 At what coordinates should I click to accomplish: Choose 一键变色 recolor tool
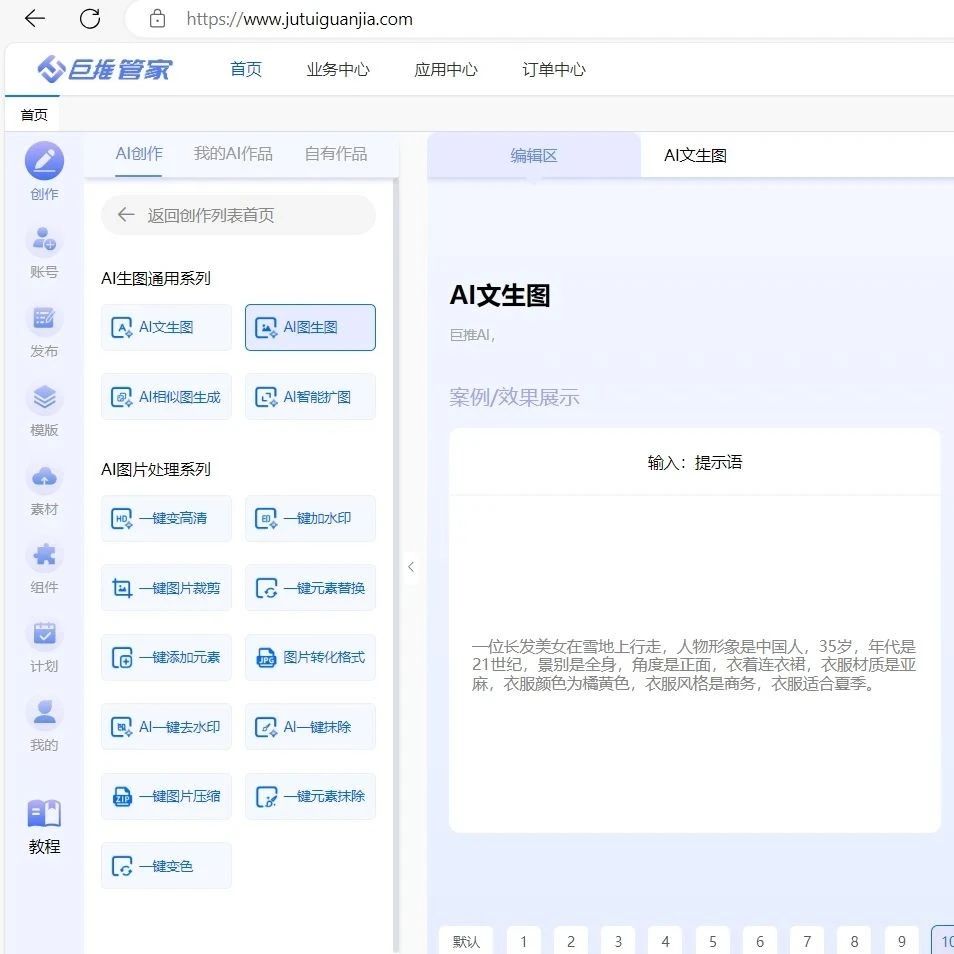(x=166, y=865)
